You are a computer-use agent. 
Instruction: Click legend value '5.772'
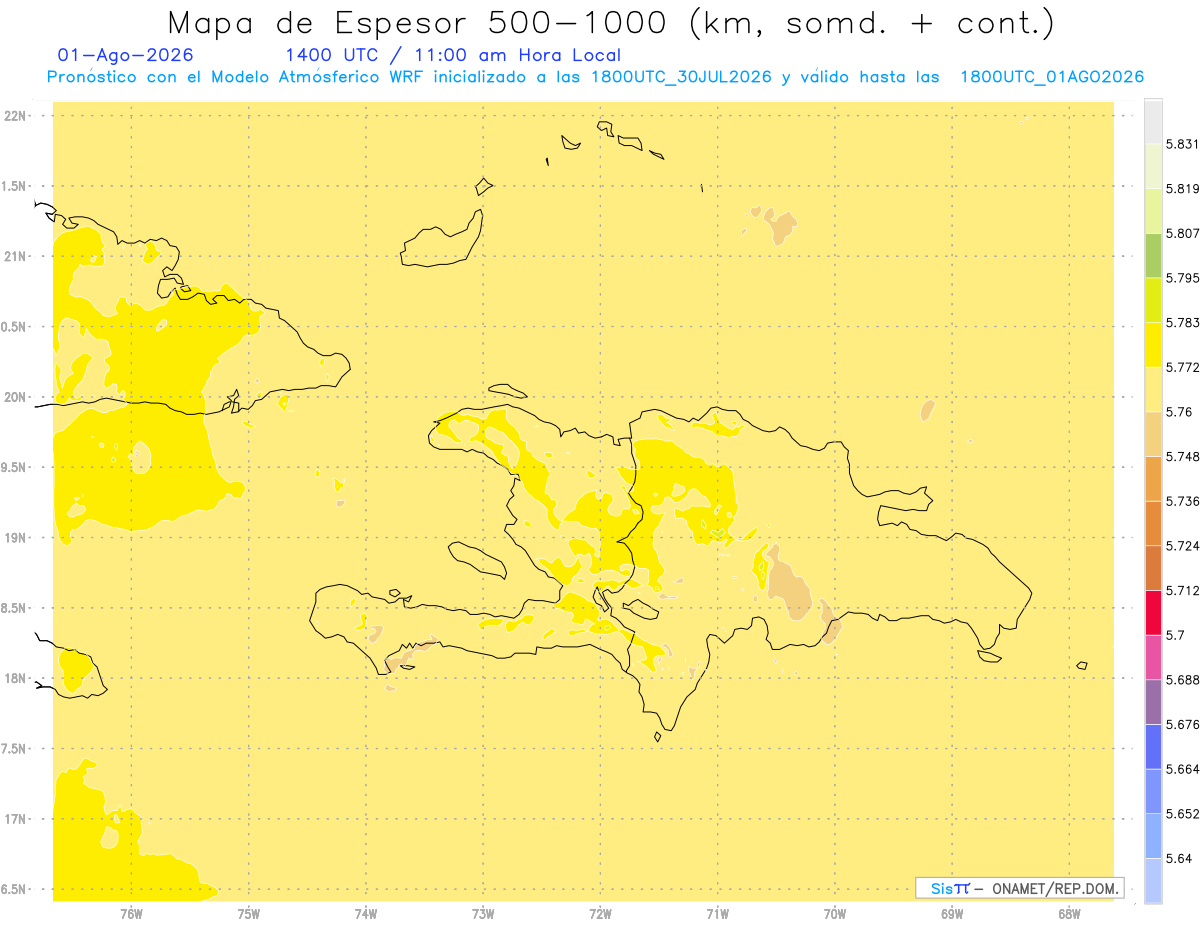click(x=1182, y=367)
